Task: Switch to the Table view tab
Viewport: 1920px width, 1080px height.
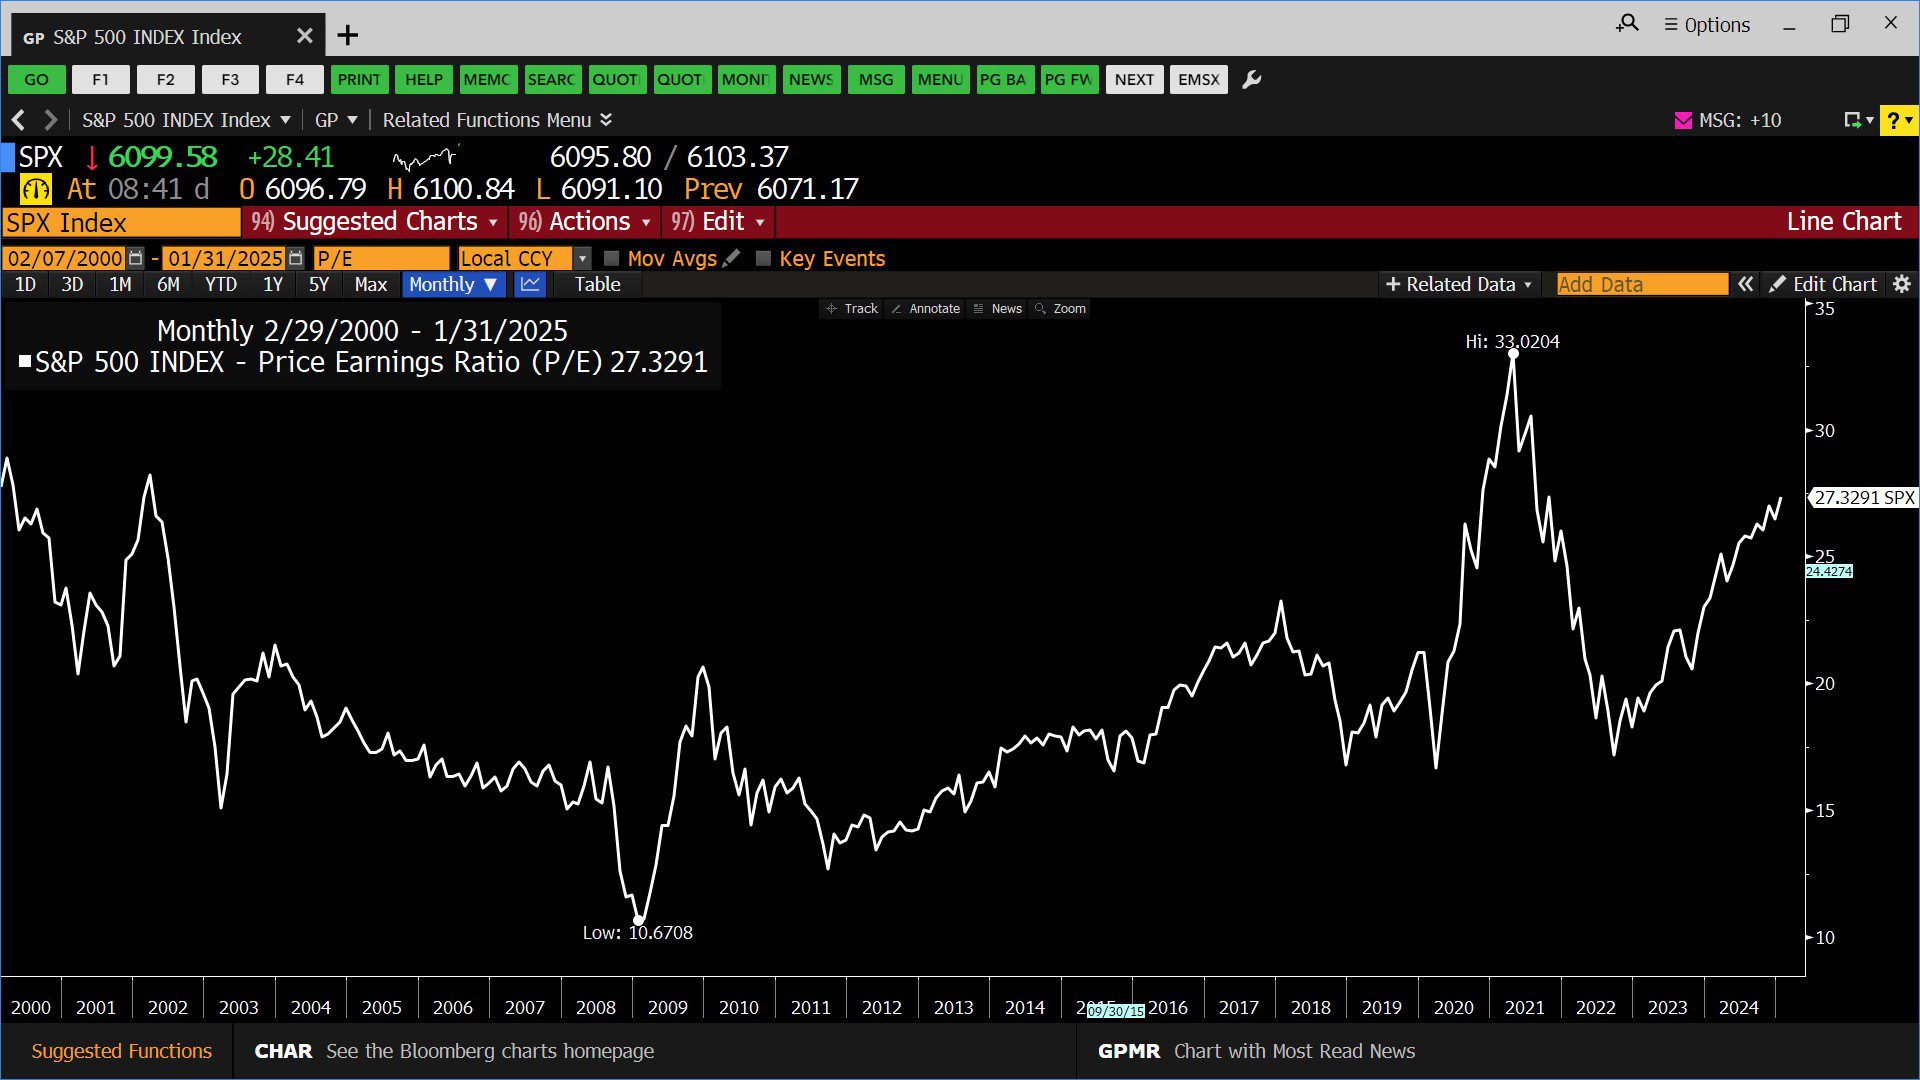Action: (x=597, y=285)
